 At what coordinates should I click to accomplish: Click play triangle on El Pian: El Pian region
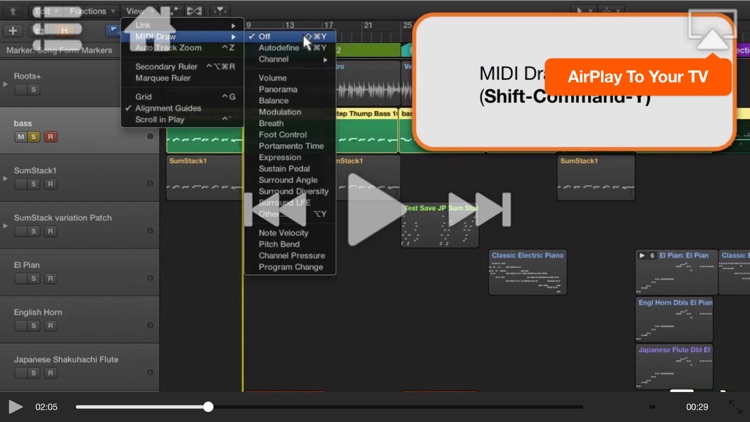click(642, 255)
